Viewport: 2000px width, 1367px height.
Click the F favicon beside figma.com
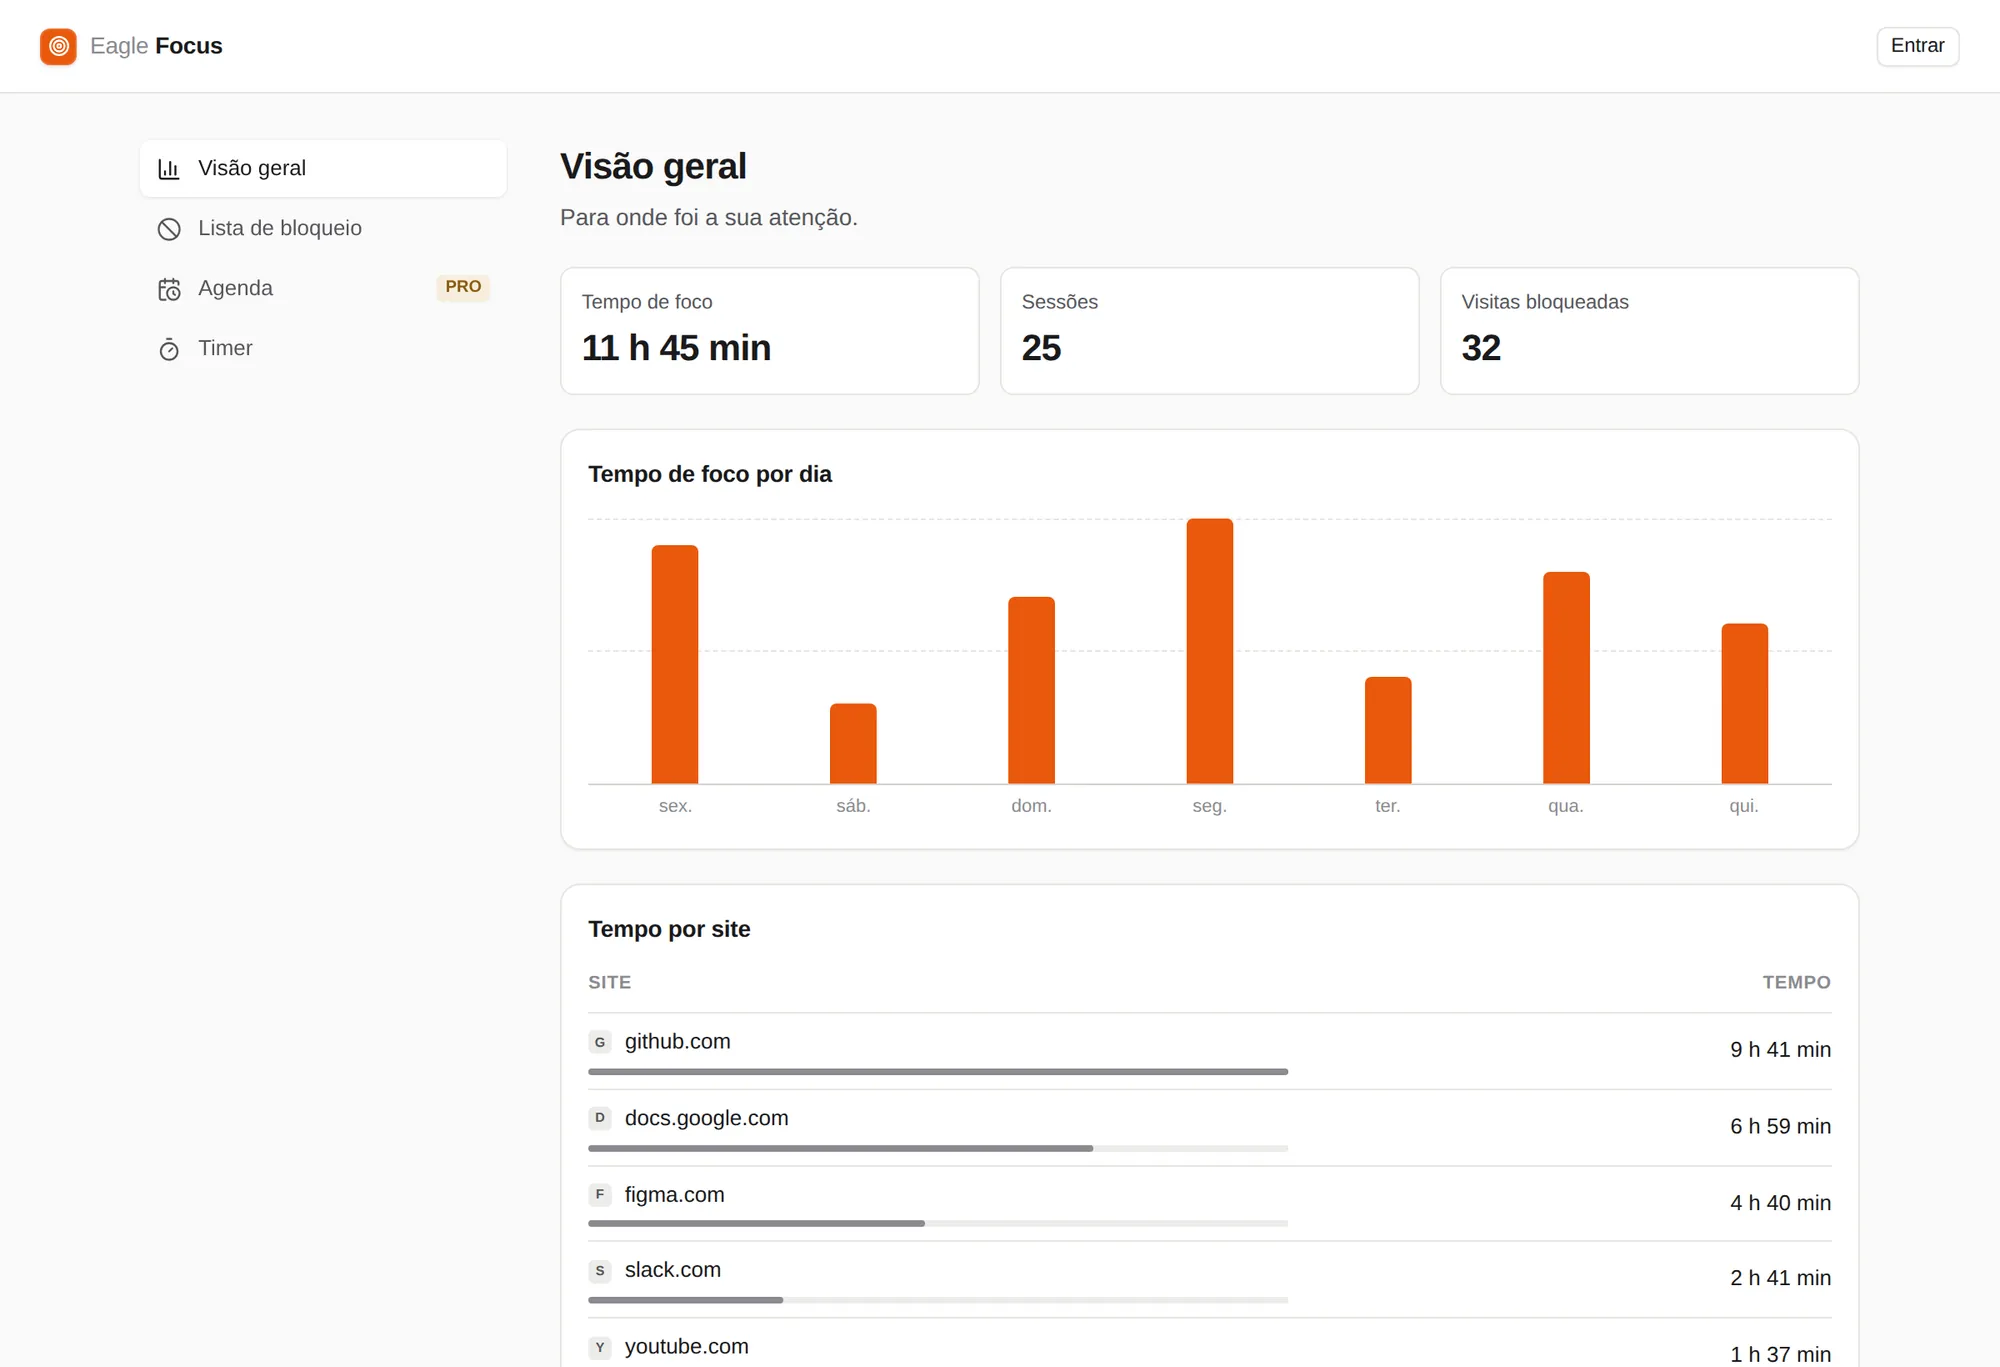coord(600,1195)
